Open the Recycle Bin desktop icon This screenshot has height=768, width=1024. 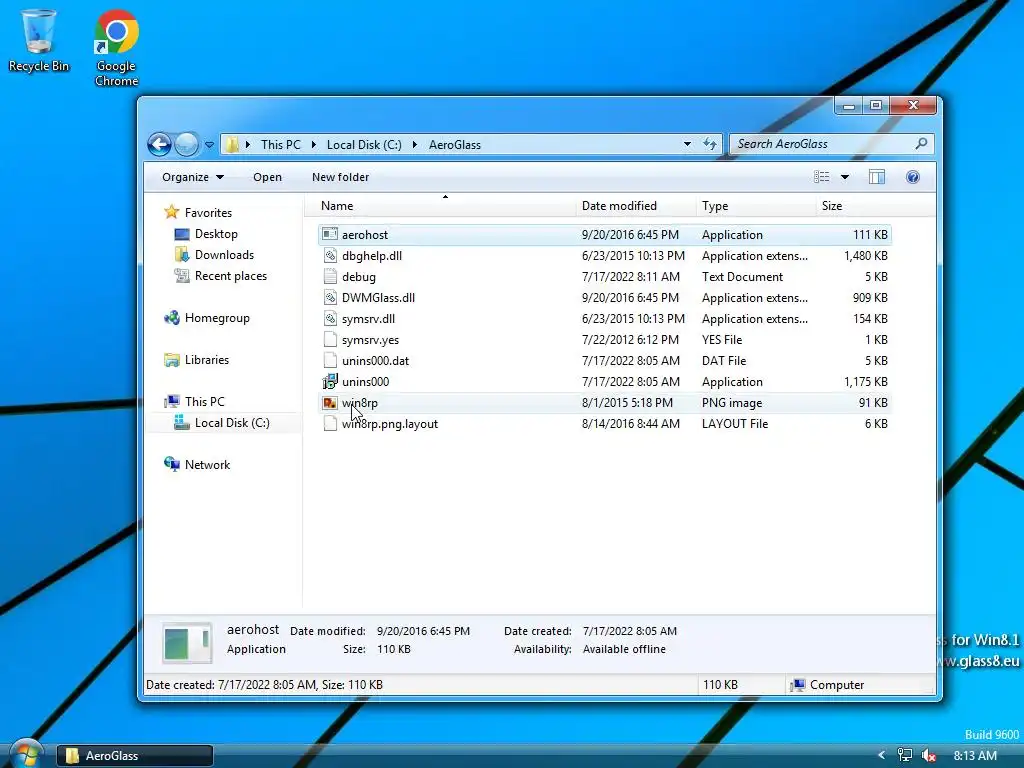tap(38, 40)
